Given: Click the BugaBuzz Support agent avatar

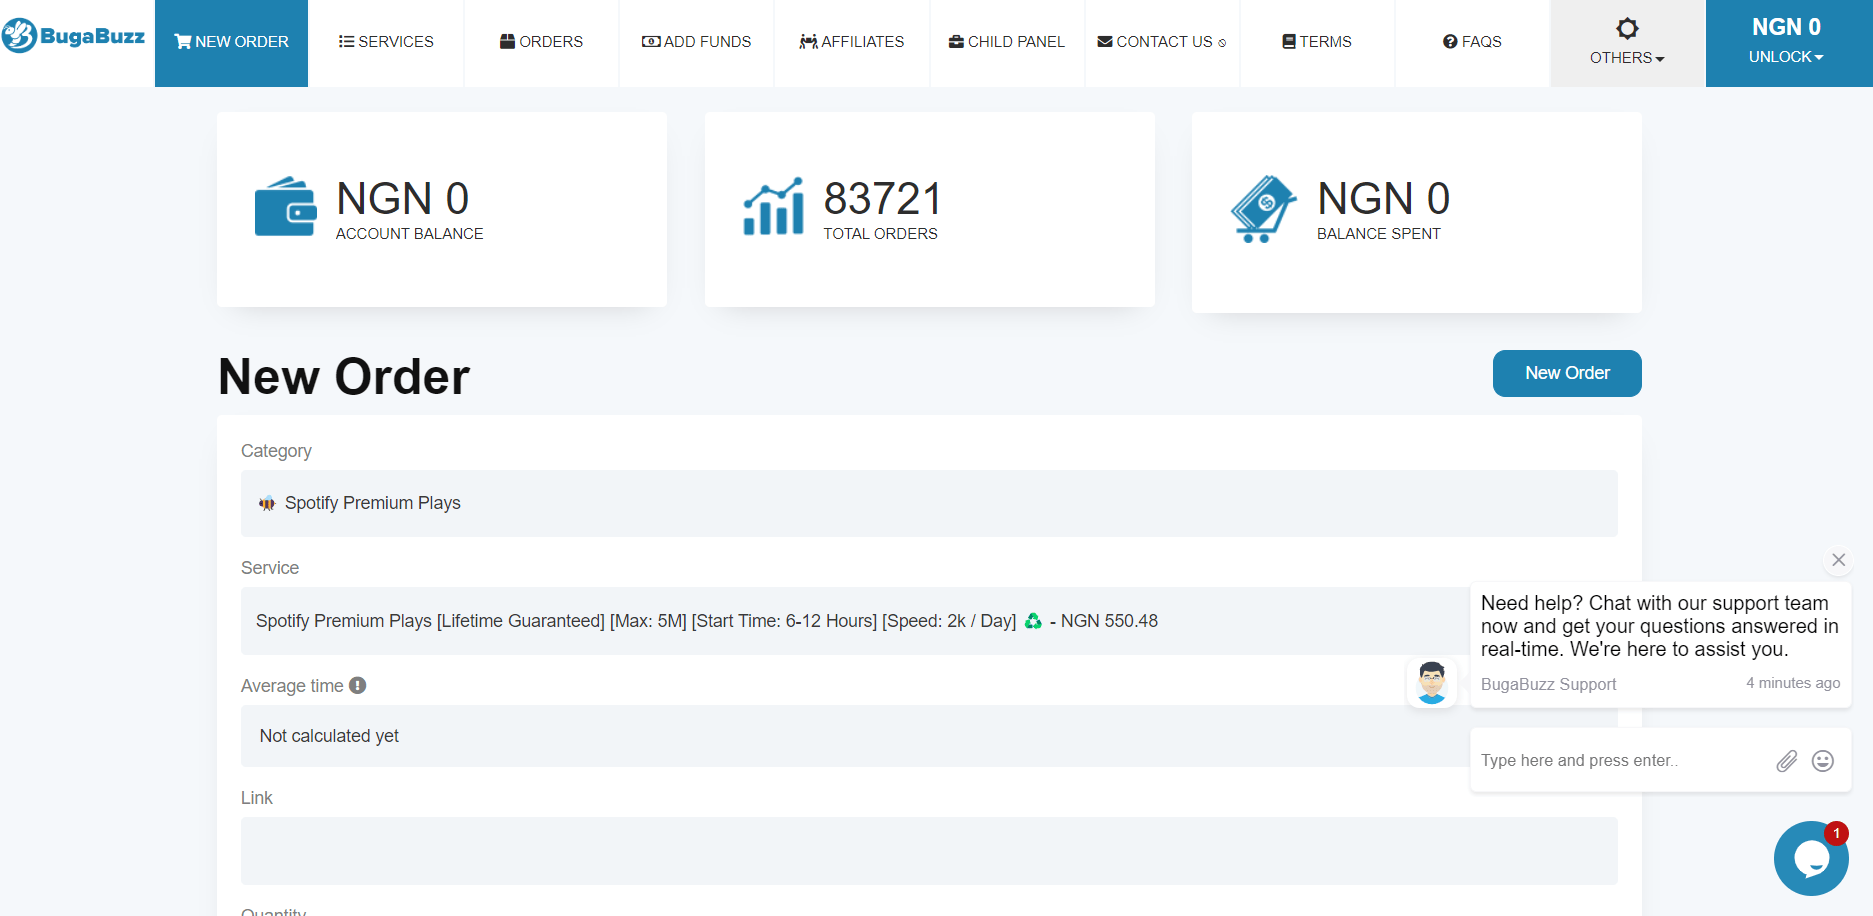Looking at the screenshot, I should (x=1431, y=683).
